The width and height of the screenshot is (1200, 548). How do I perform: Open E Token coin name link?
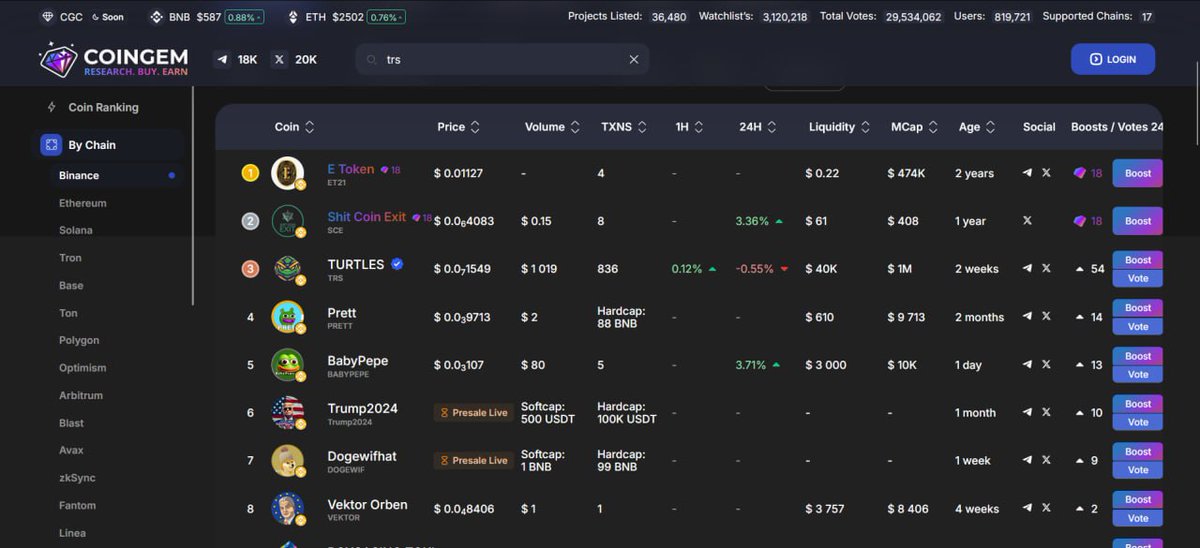tap(351, 169)
